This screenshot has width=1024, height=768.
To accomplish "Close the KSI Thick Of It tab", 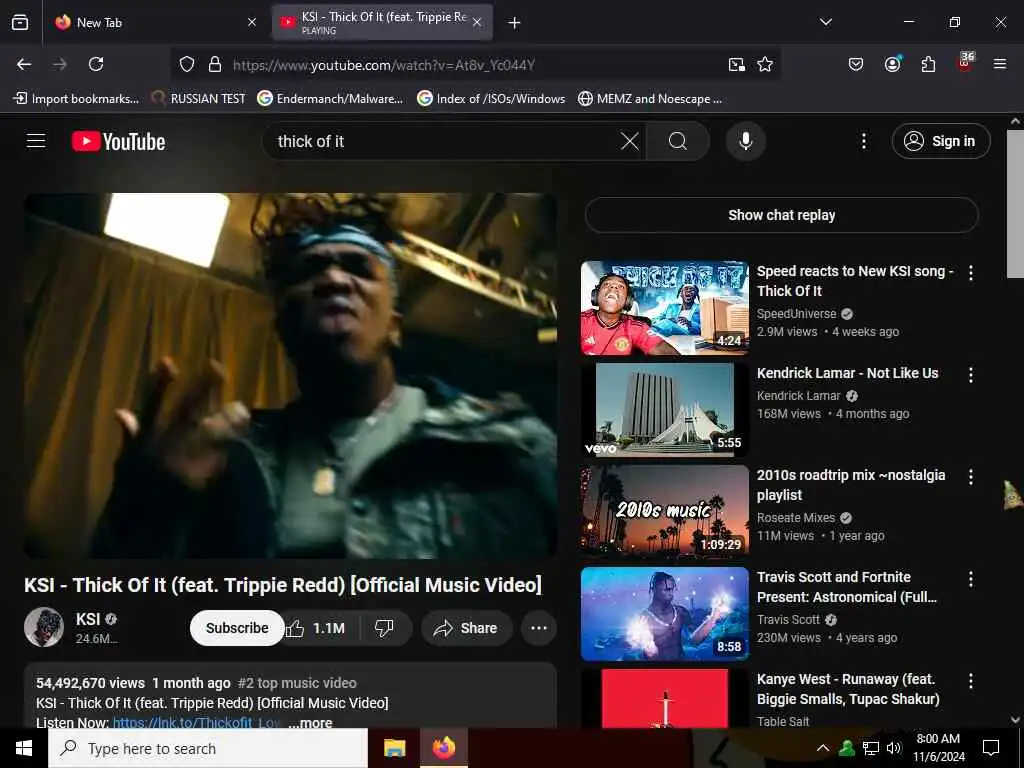I will pos(477,22).
